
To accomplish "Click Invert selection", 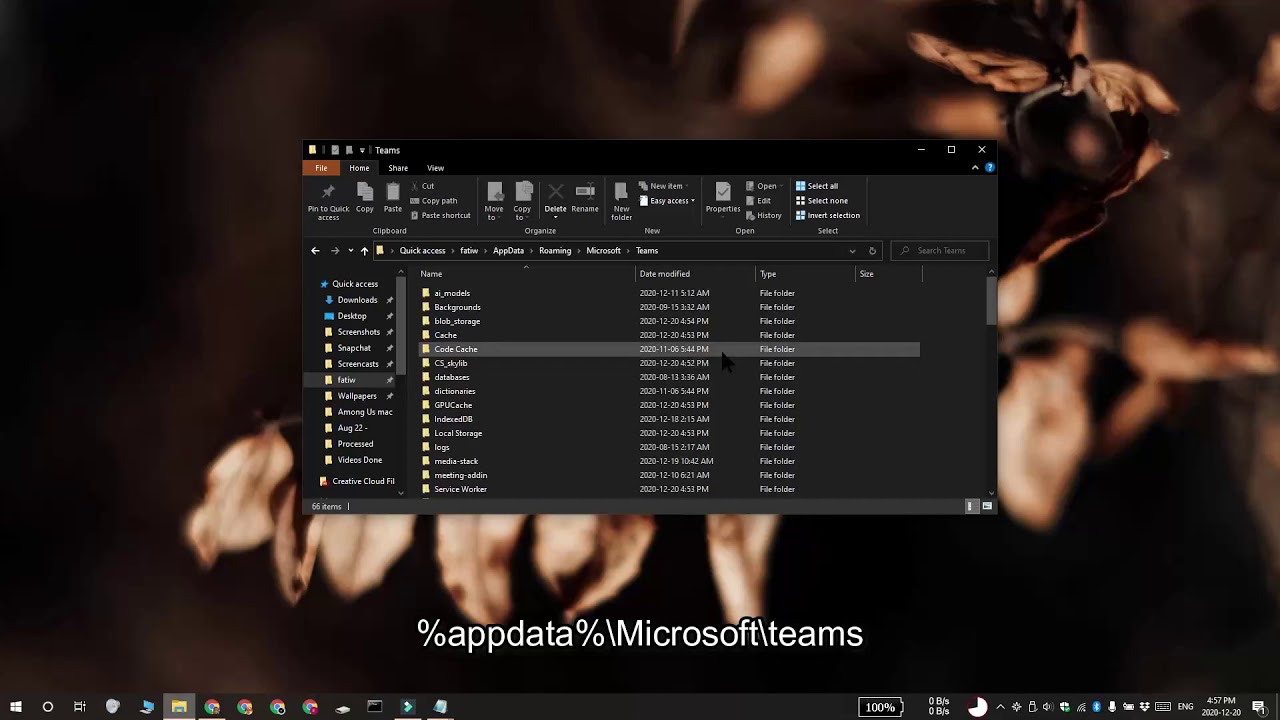I will 827,215.
